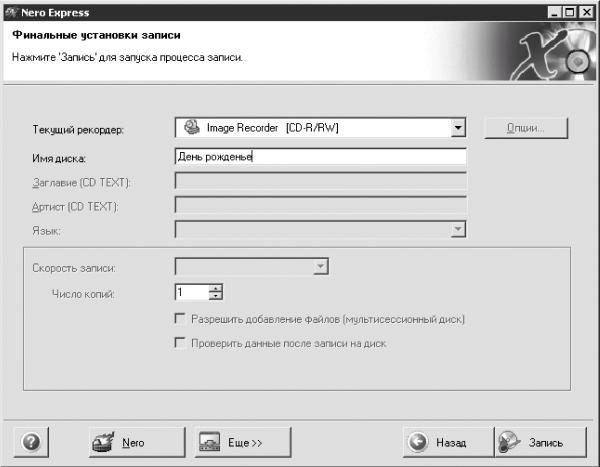Screen dimensions: 600x467
Task: Maximize the Nero Express window
Action: 569,13
